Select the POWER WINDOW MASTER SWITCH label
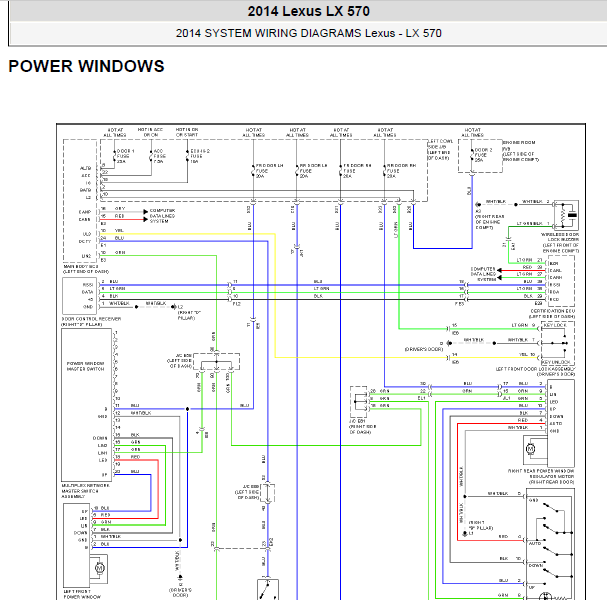This screenshot has height=600, width=607. [86, 366]
